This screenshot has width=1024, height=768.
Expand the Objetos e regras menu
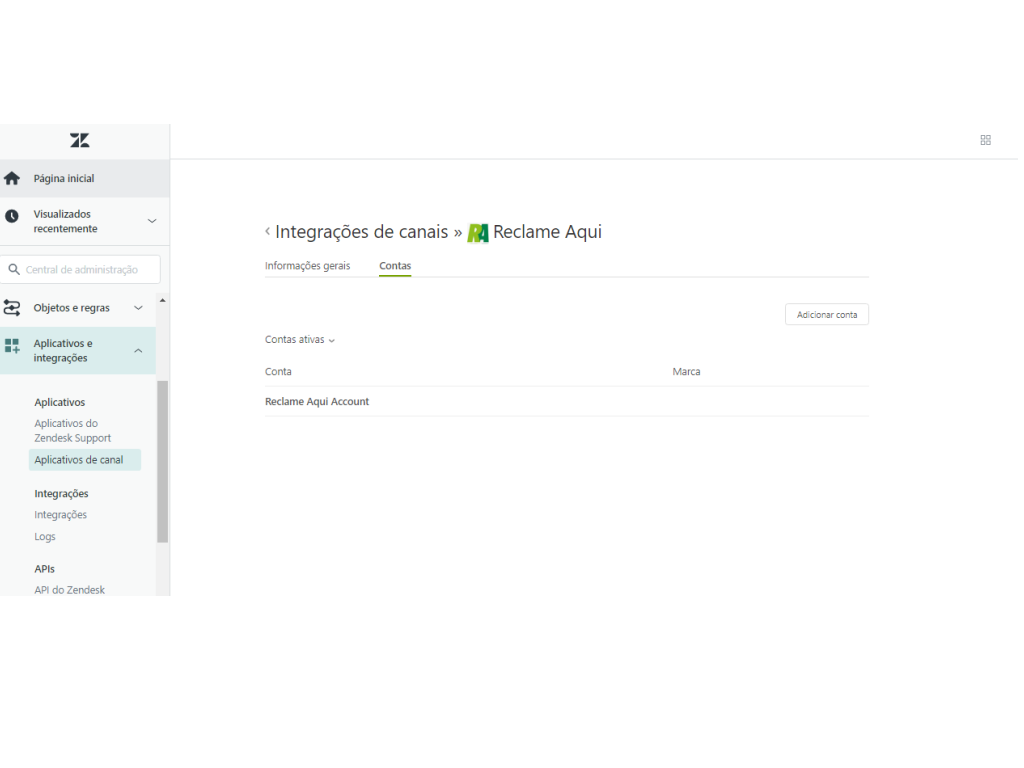click(x=138, y=308)
